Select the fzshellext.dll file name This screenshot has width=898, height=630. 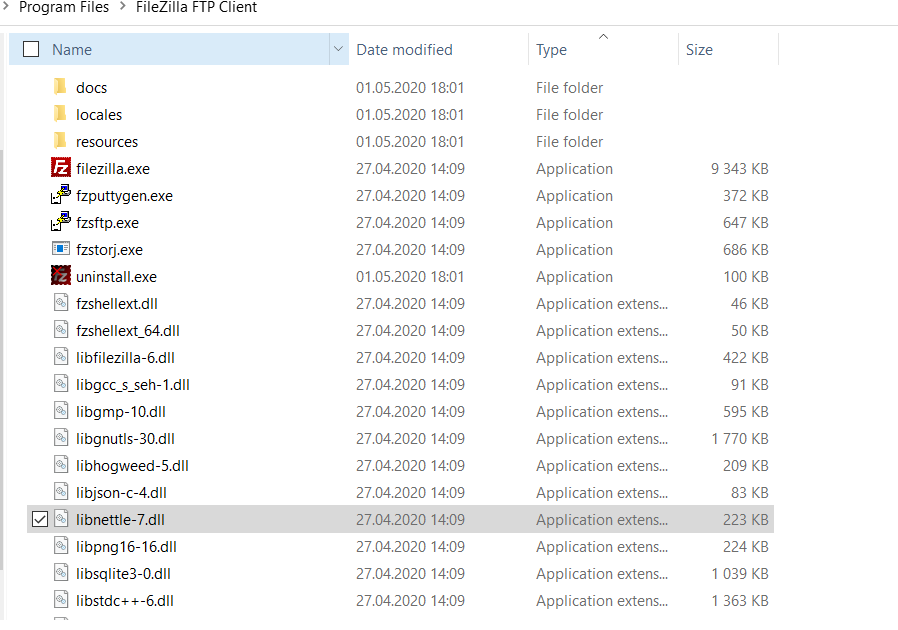(x=117, y=304)
